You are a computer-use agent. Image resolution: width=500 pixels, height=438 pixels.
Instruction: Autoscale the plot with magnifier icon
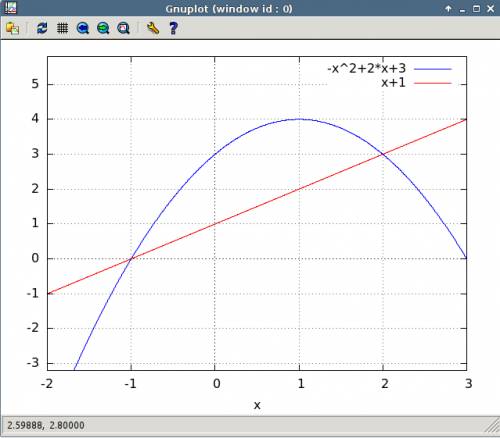click(x=123, y=28)
